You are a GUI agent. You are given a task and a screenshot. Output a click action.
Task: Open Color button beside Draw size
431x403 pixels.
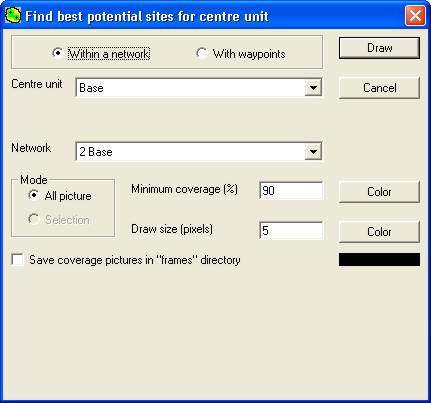(379, 232)
